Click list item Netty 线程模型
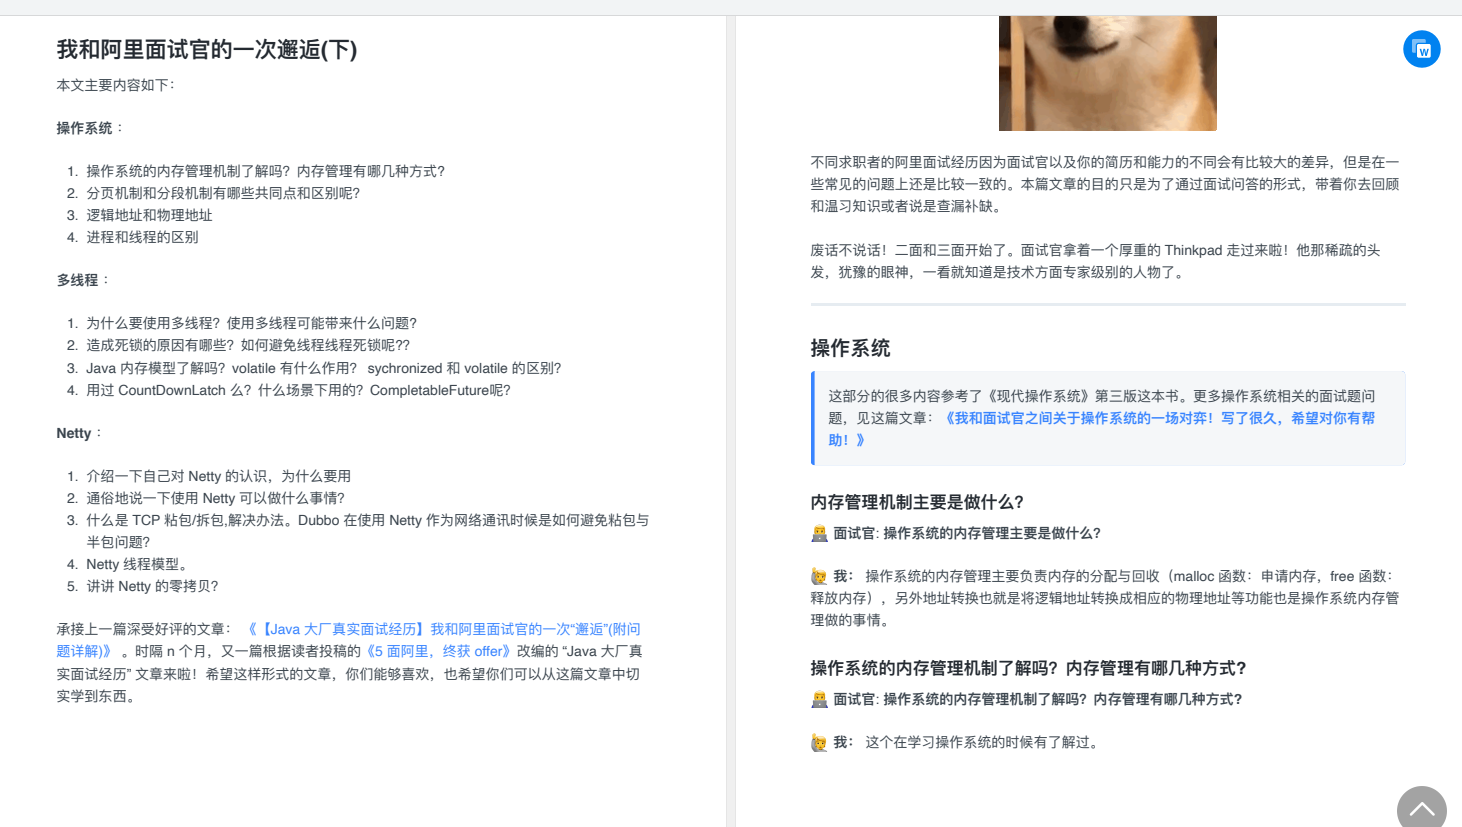The image size is (1462, 827). point(137,564)
